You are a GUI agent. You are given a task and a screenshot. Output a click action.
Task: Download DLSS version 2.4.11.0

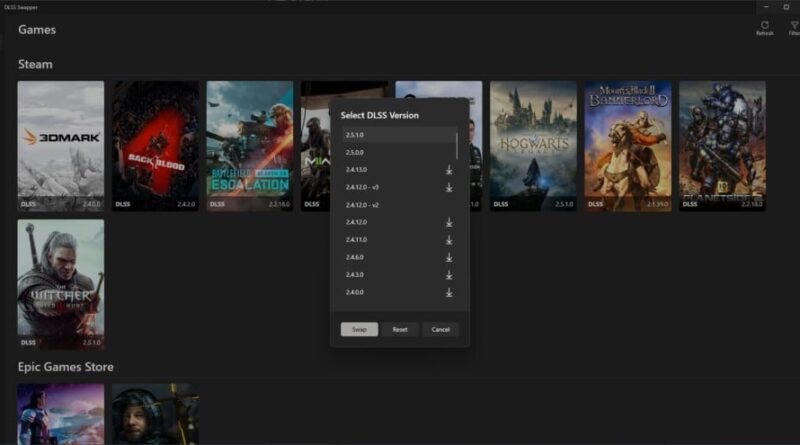[x=449, y=240]
